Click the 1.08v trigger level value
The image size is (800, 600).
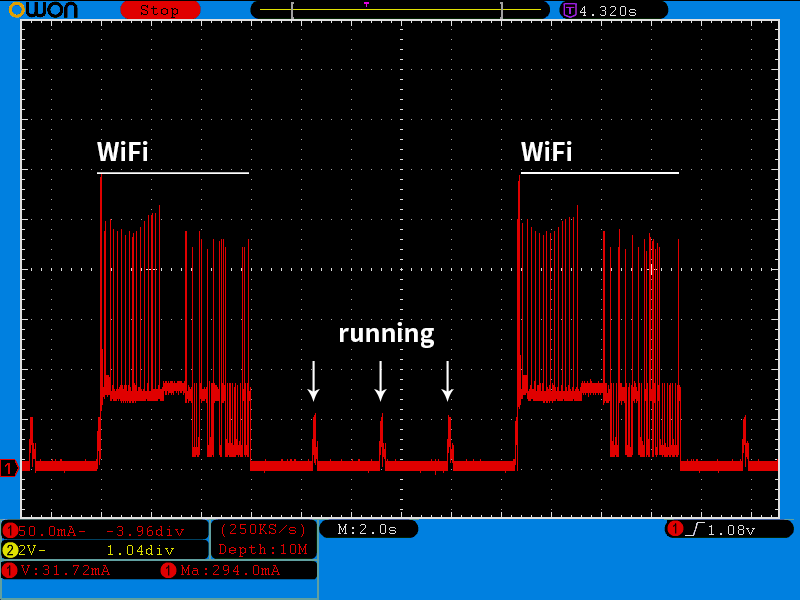pyautogui.click(x=735, y=529)
